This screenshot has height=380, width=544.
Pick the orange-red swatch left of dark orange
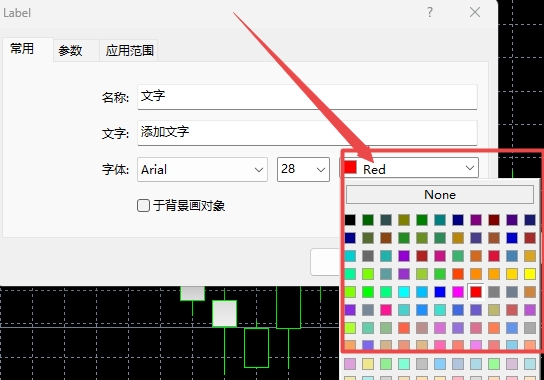(x=458, y=274)
